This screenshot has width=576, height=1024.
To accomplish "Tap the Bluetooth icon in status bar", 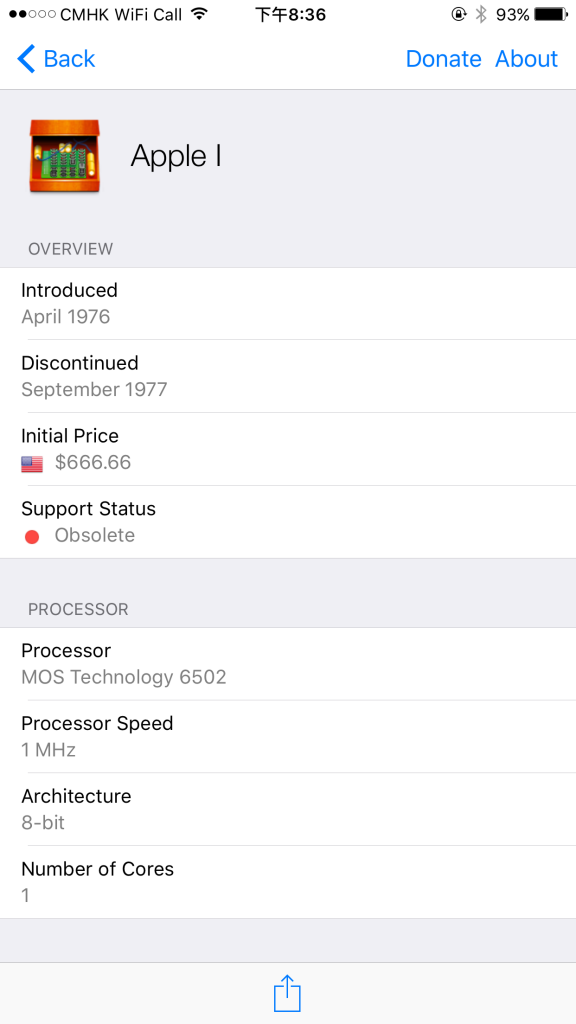I will (481, 14).
